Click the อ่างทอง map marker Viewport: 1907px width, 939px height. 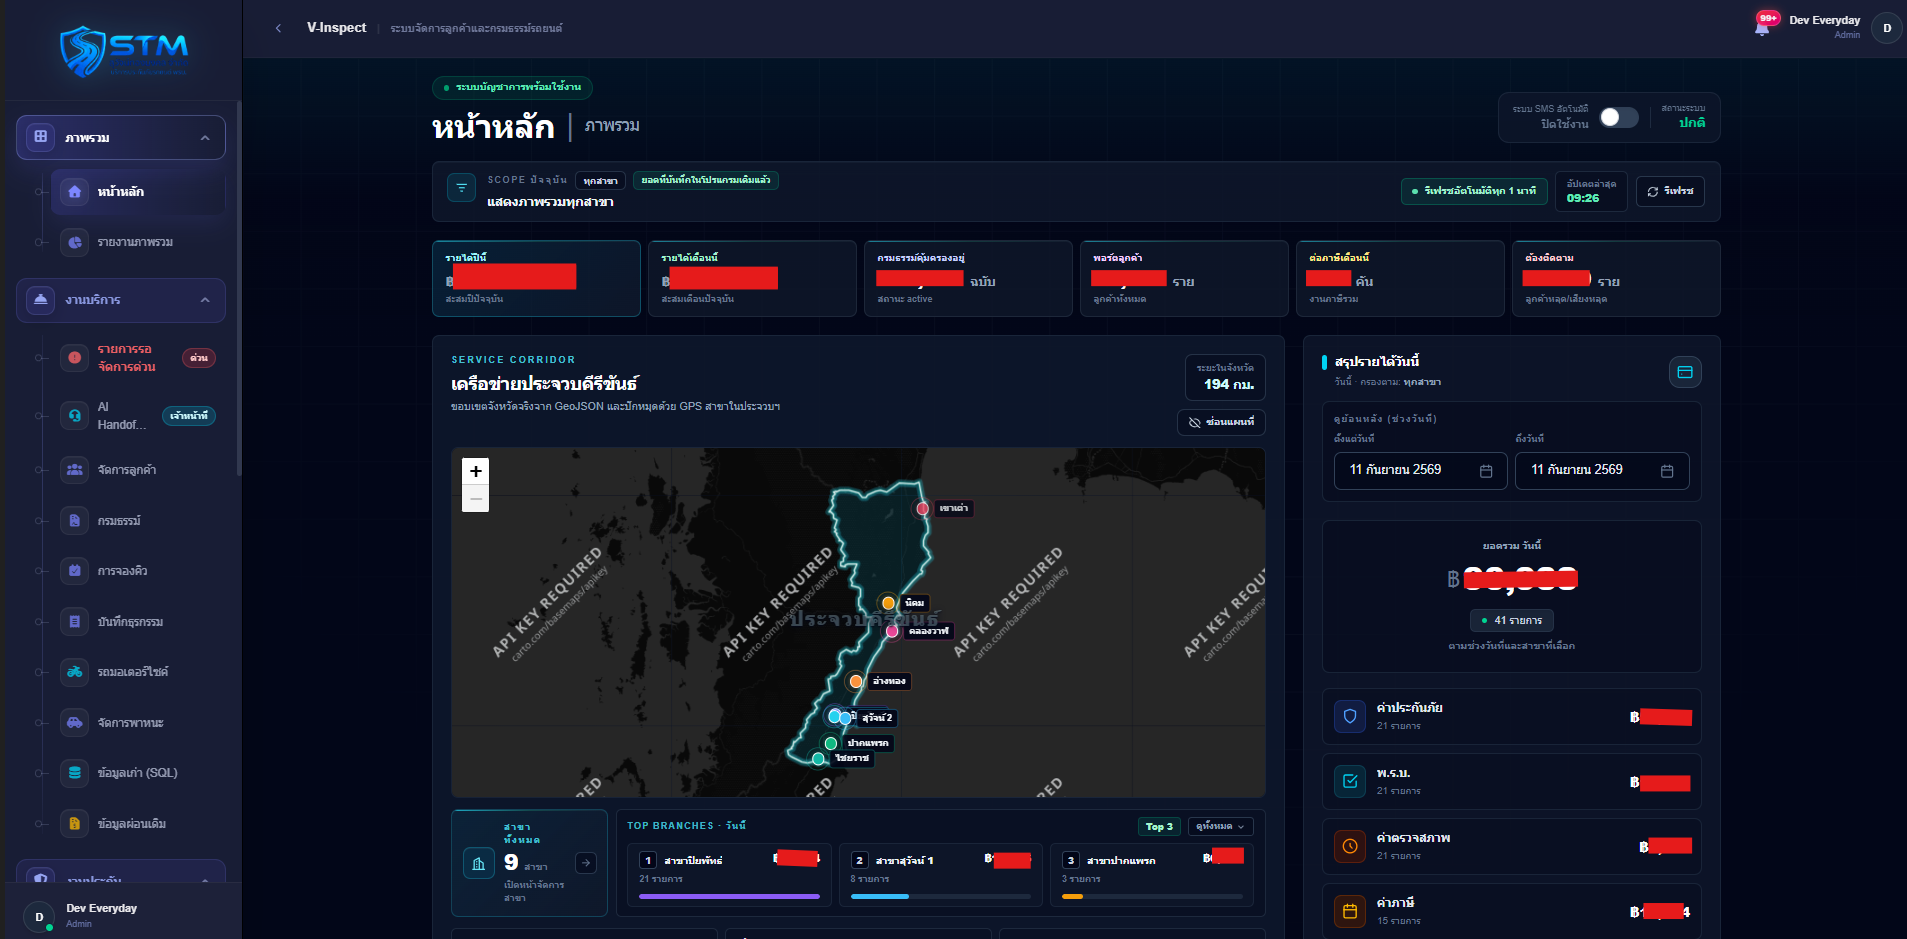(x=855, y=681)
